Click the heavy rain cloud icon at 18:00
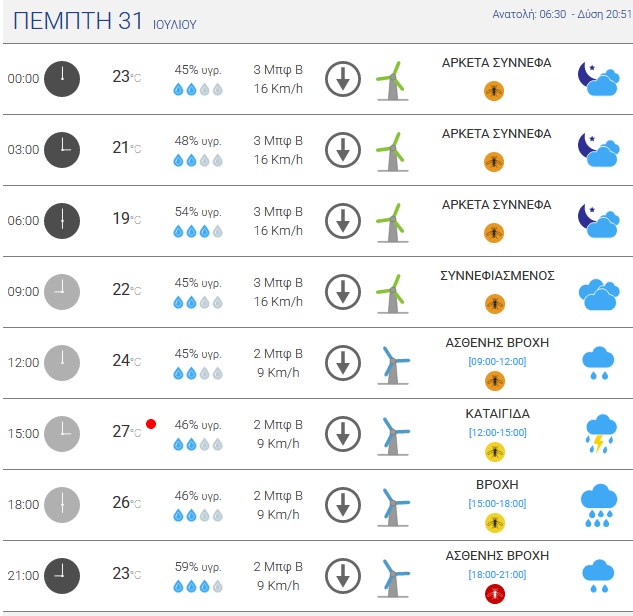This screenshot has height=616, width=633. coord(599,505)
